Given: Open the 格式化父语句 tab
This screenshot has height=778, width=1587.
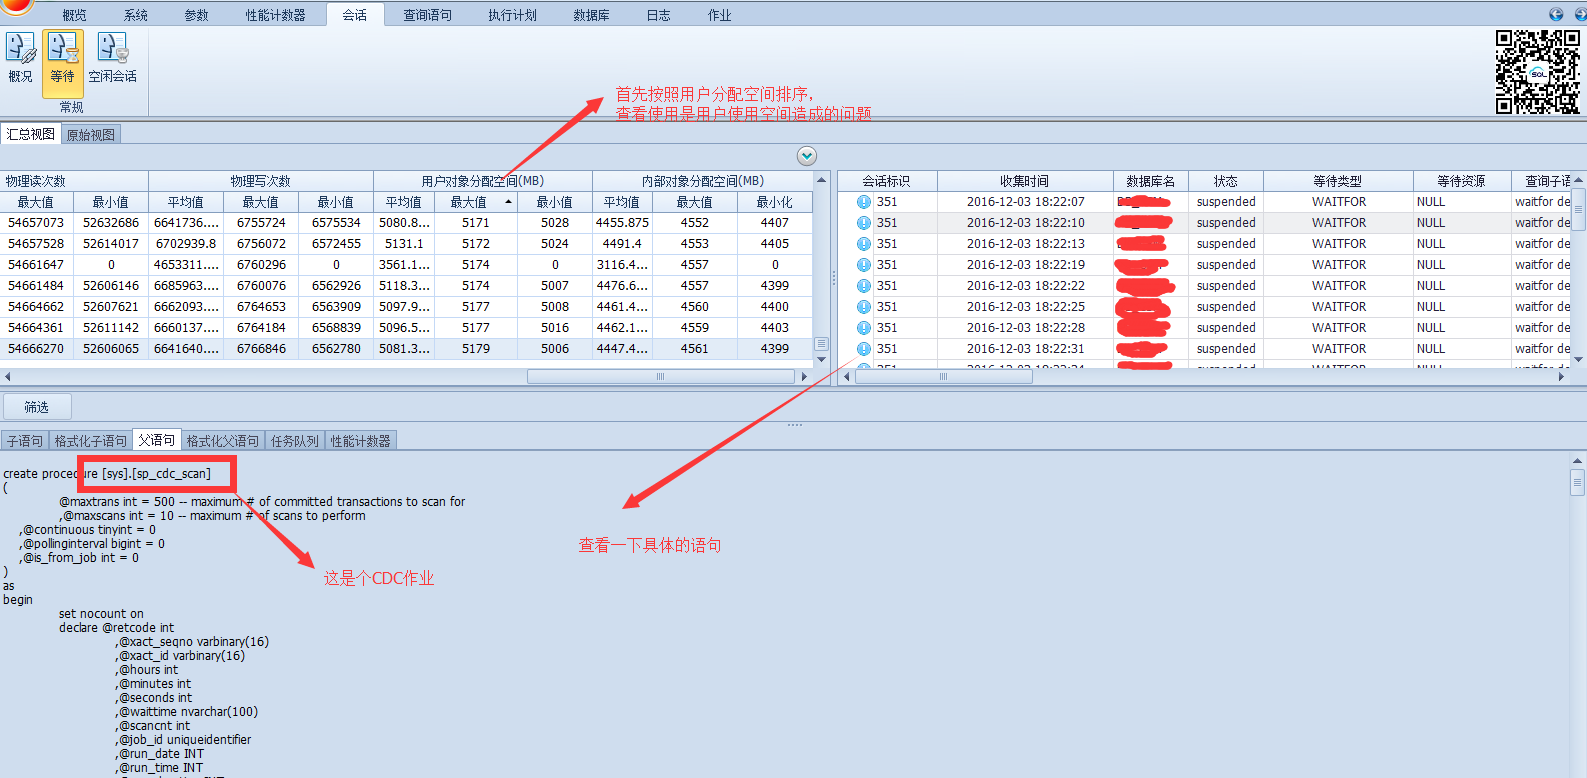Looking at the screenshot, I should click(x=223, y=441).
